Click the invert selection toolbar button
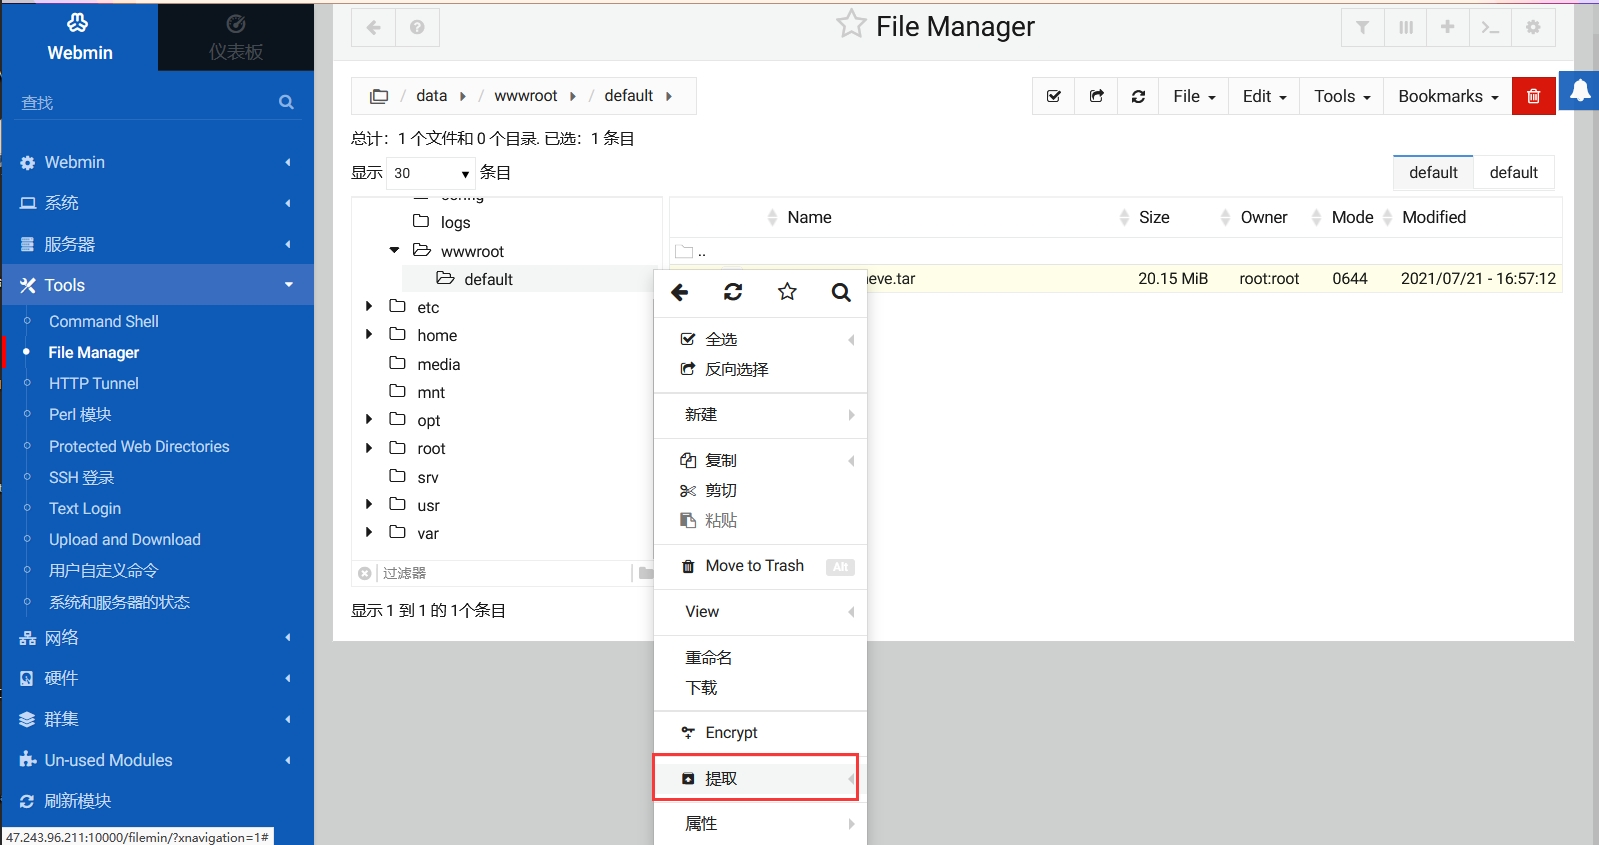Screen dimensions: 1599x845 (1096, 96)
